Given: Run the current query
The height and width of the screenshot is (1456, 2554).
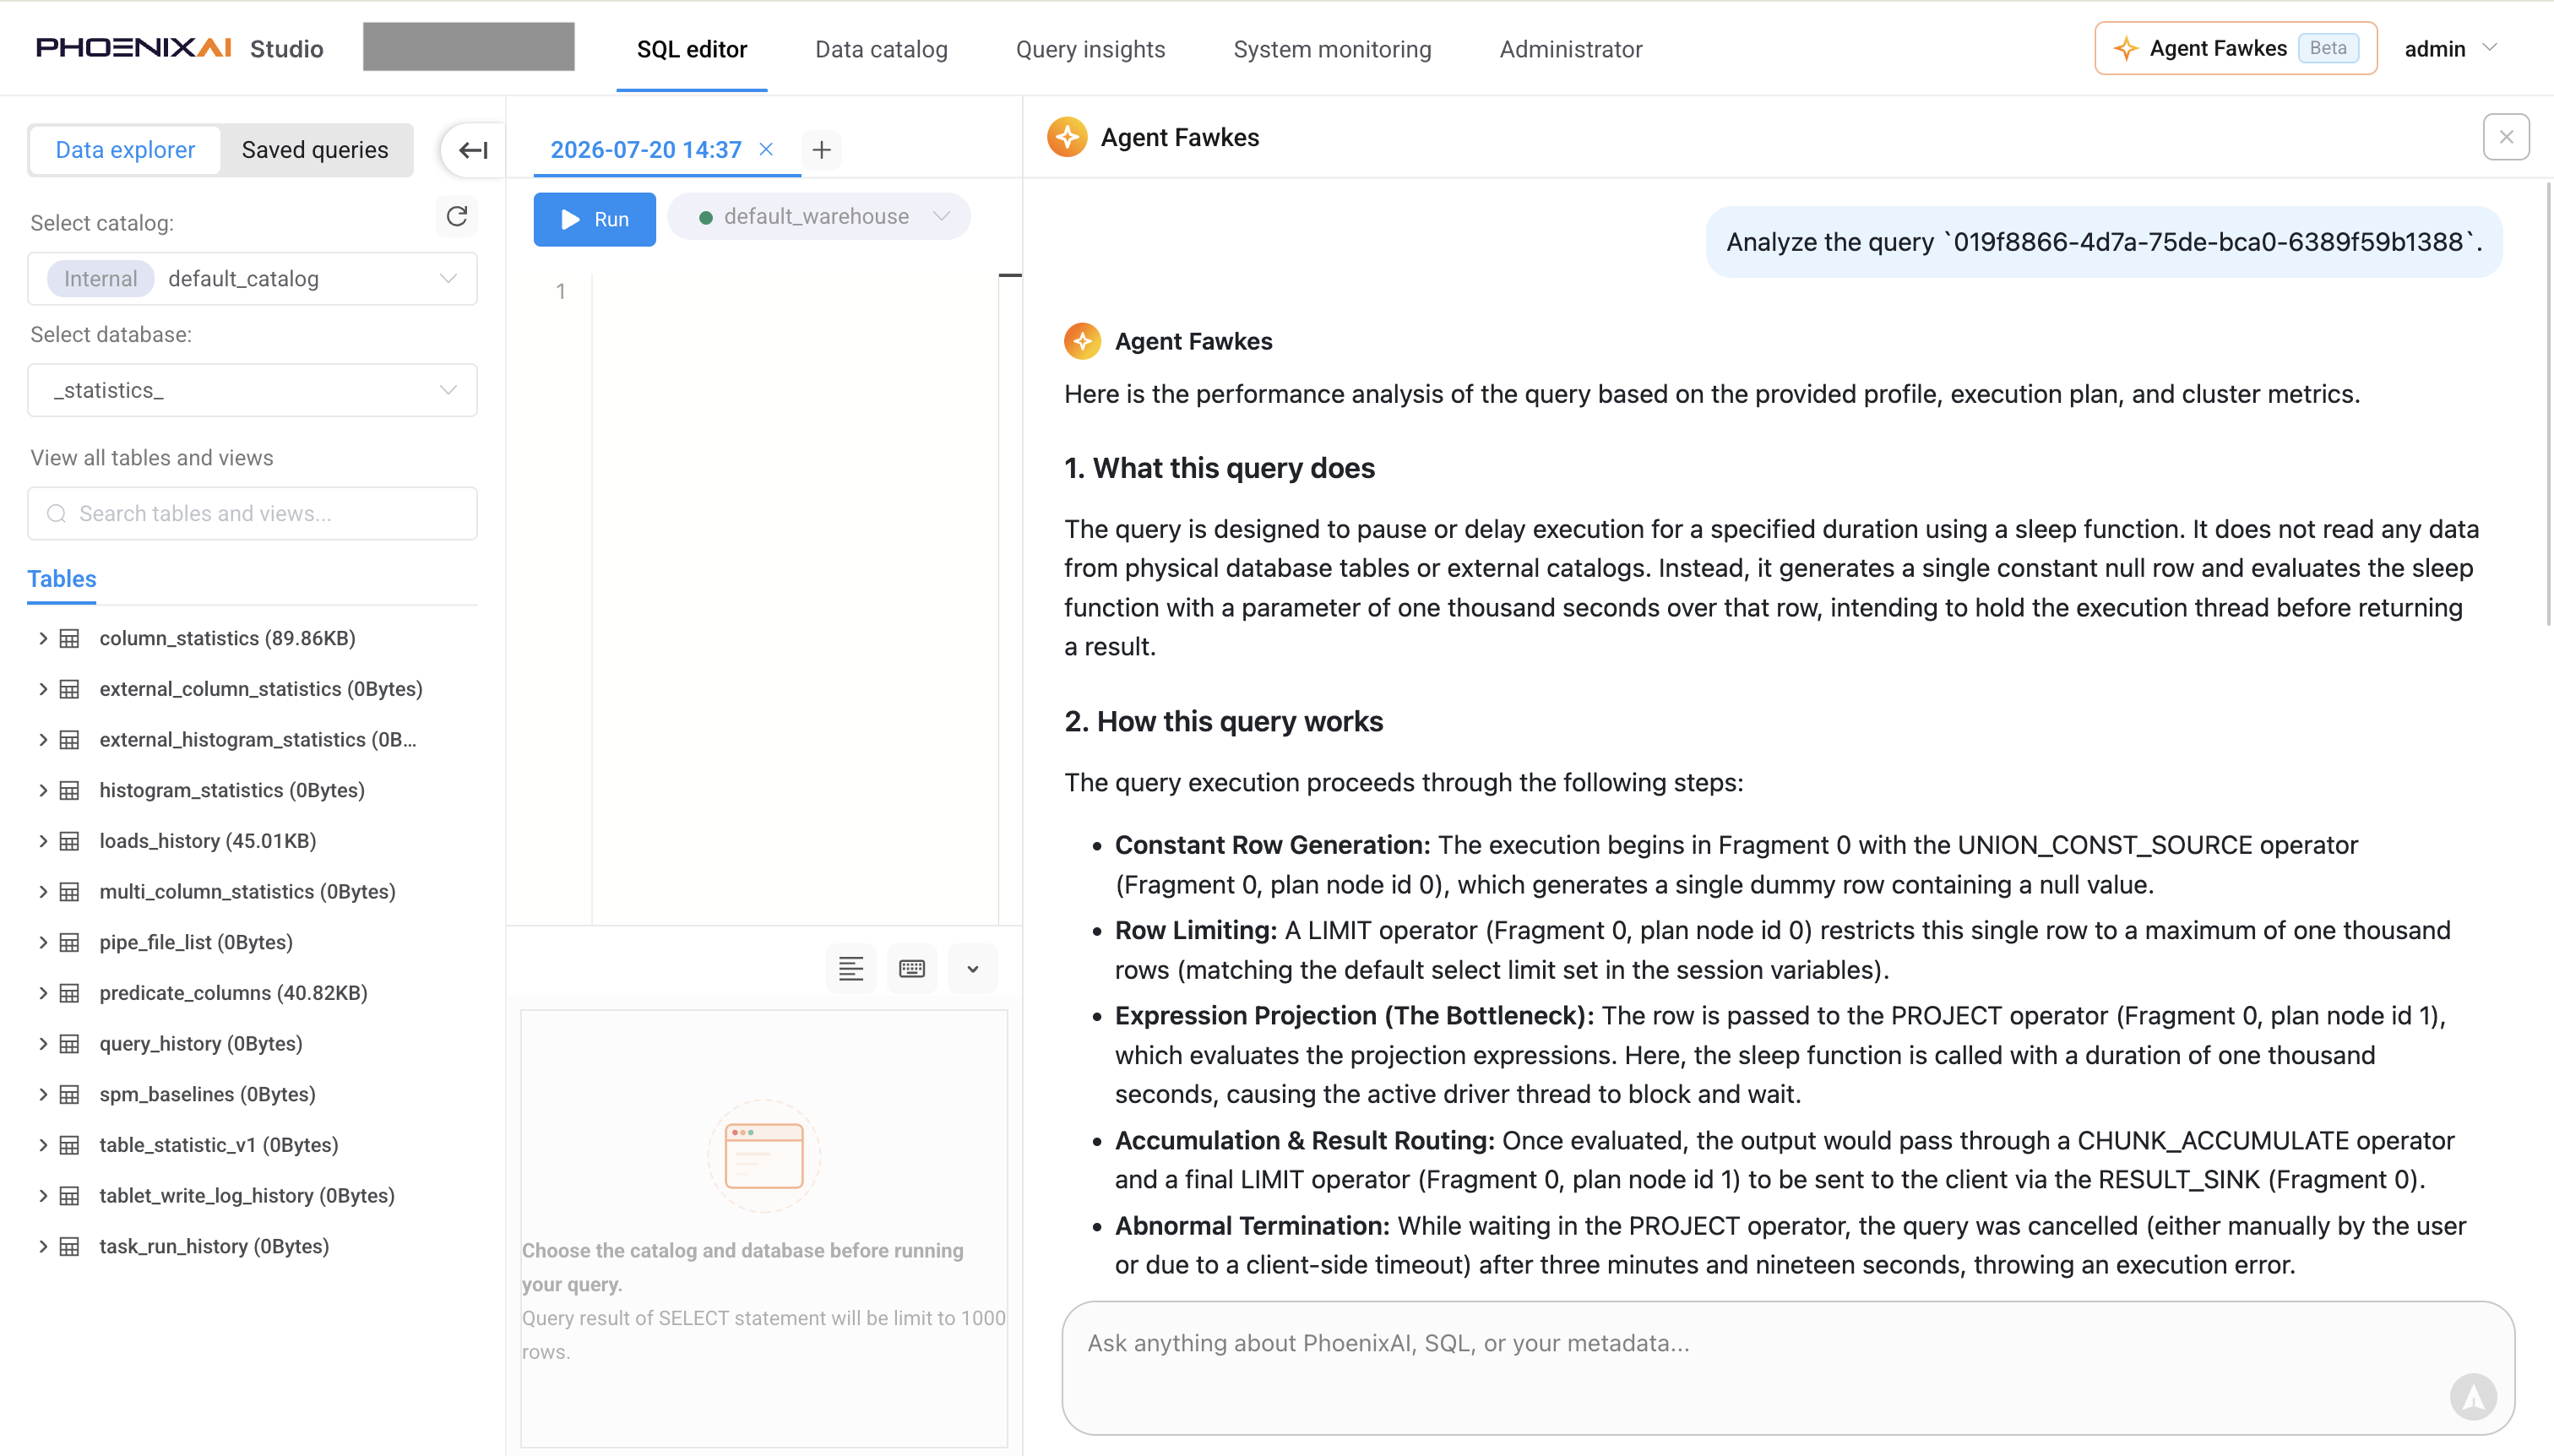Looking at the screenshot, I should click(594, 219).
